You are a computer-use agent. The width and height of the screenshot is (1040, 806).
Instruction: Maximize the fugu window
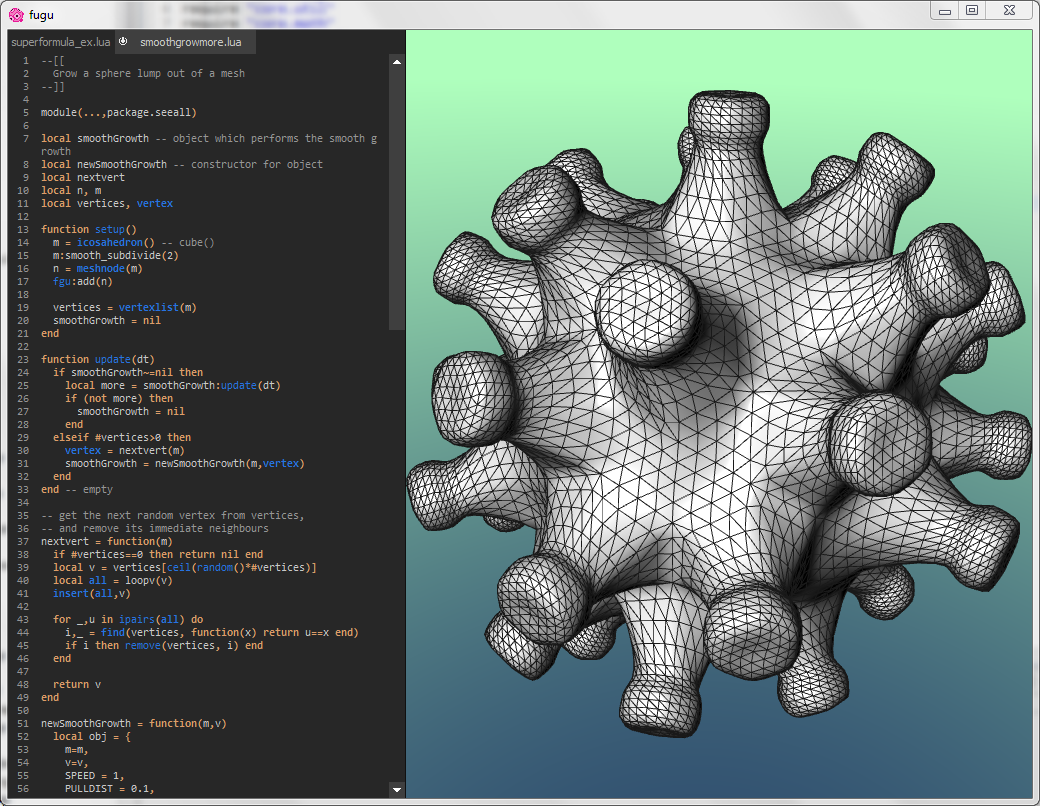(971, 10)
